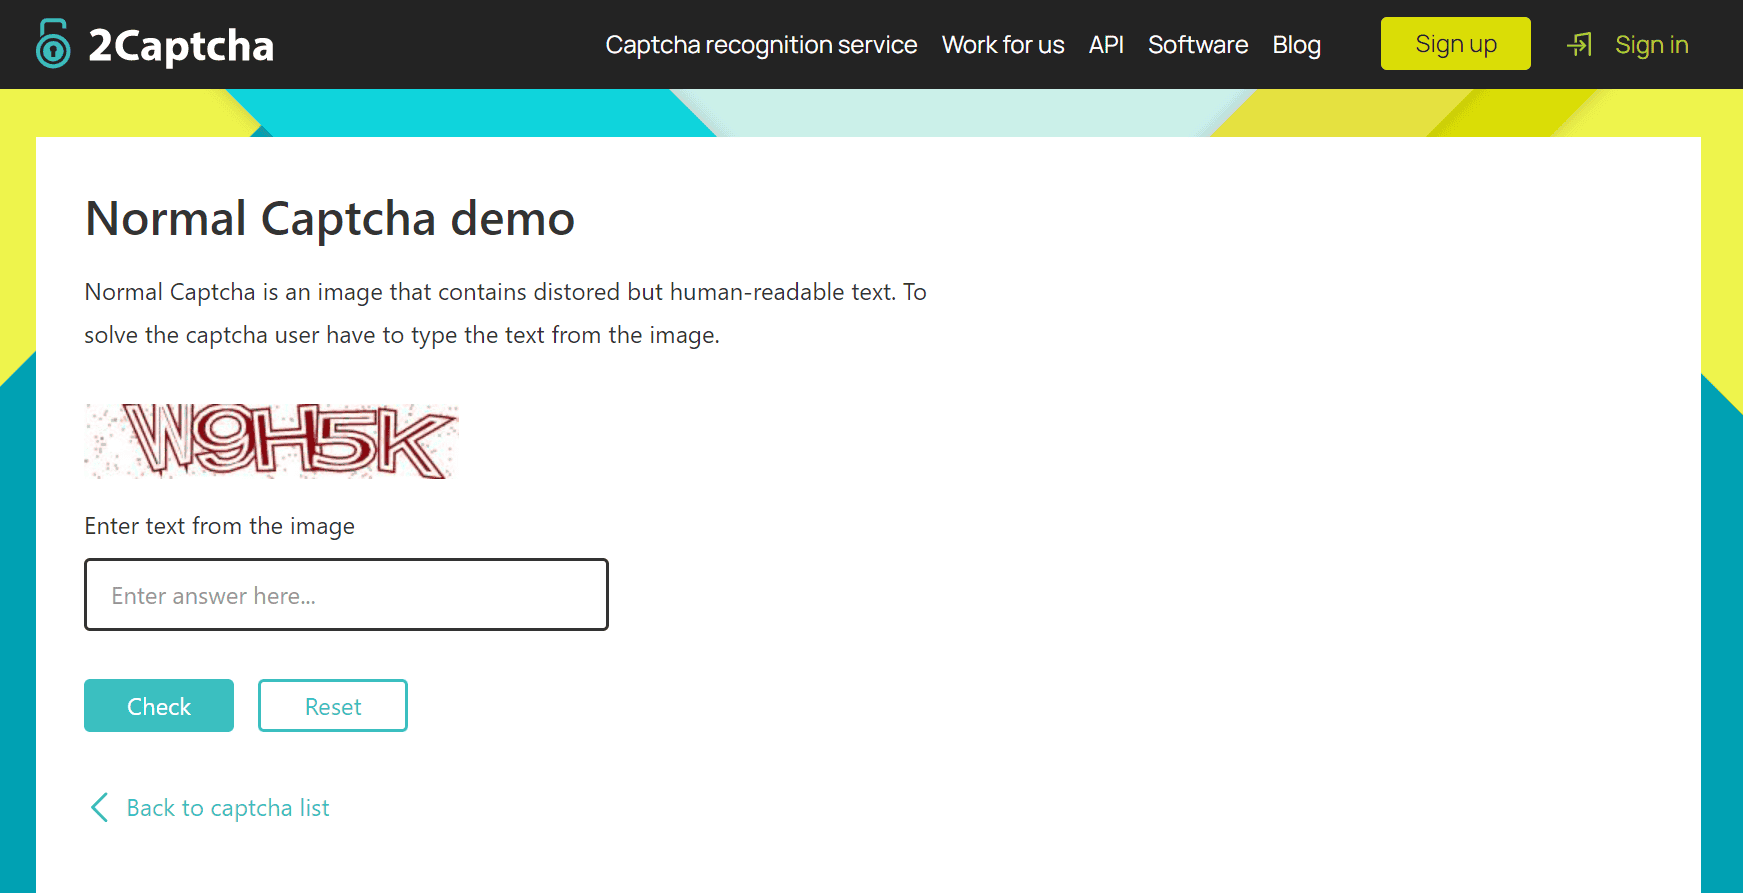Viewport: 1743px width, 893px height.
Task: Click the W9H5K captcha image
Action: click(x=272, y=441)
